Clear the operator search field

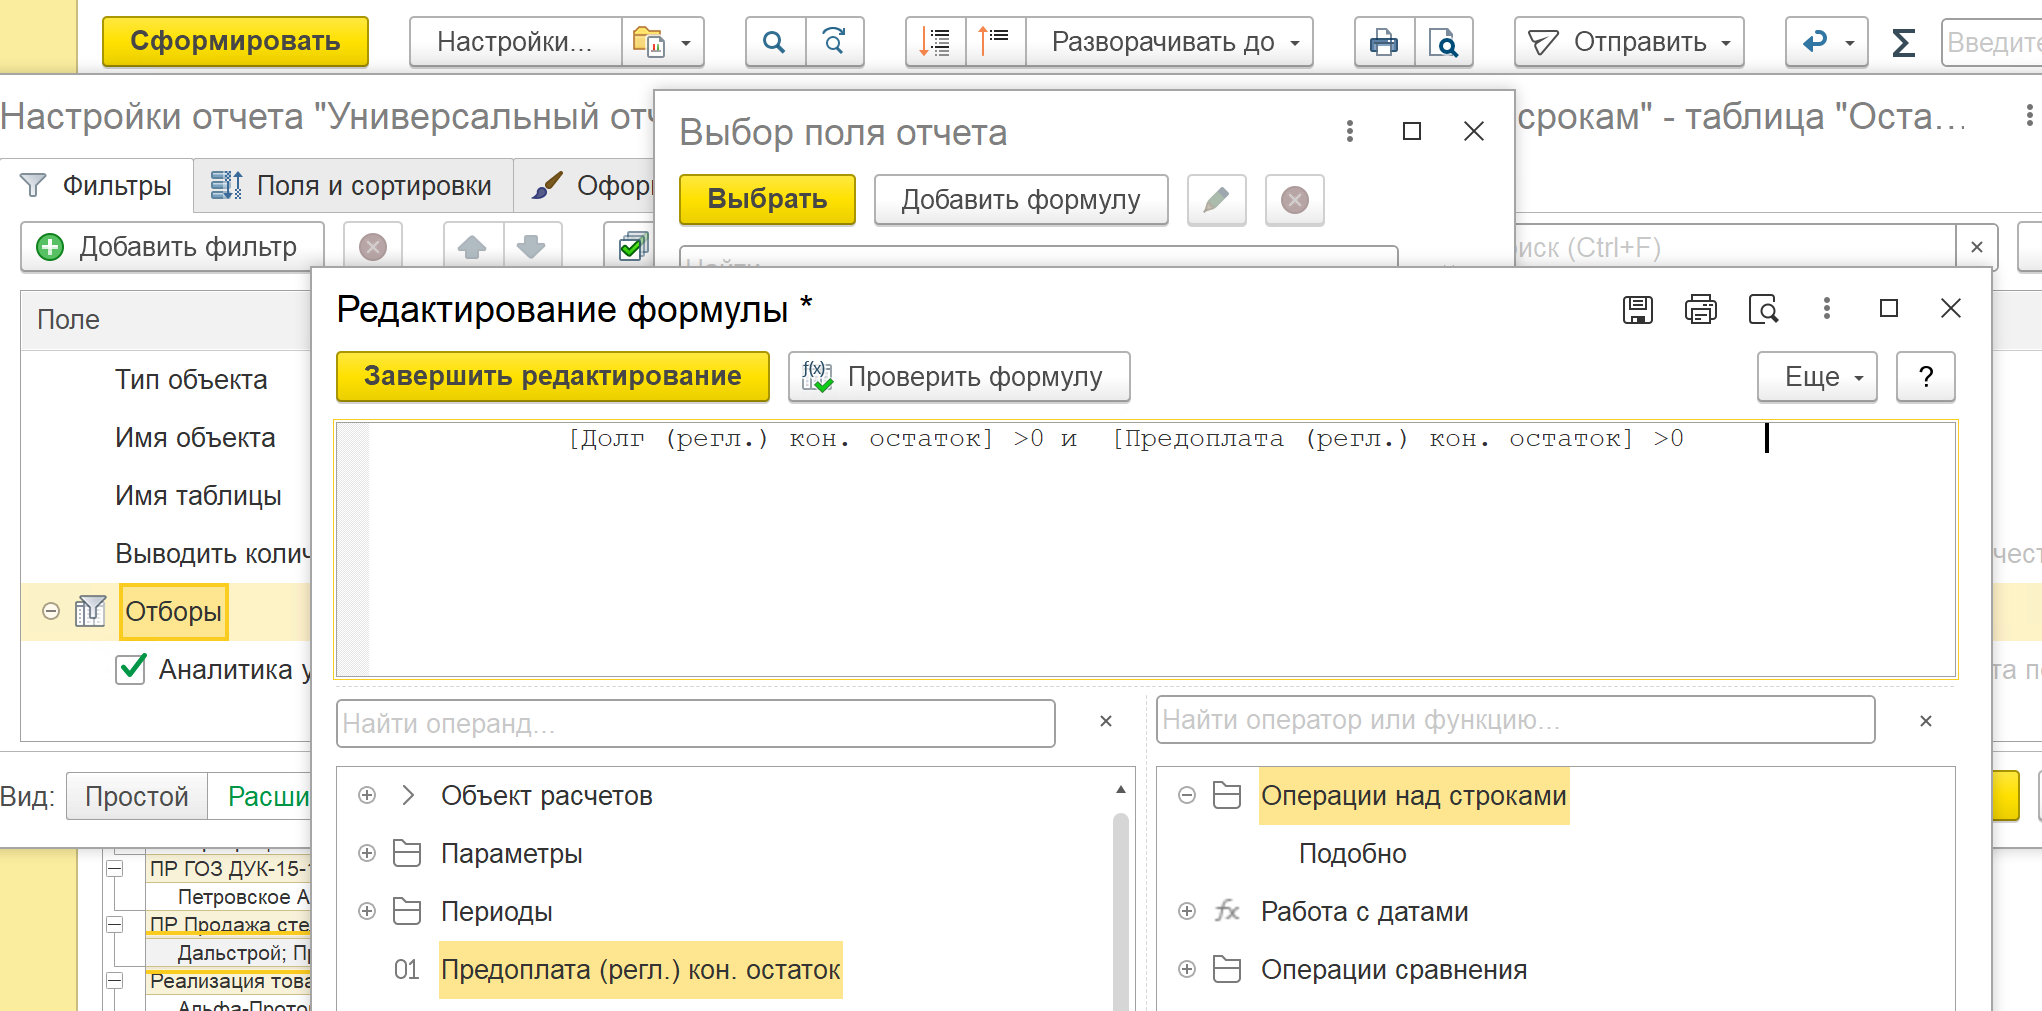click(1926, 721)
